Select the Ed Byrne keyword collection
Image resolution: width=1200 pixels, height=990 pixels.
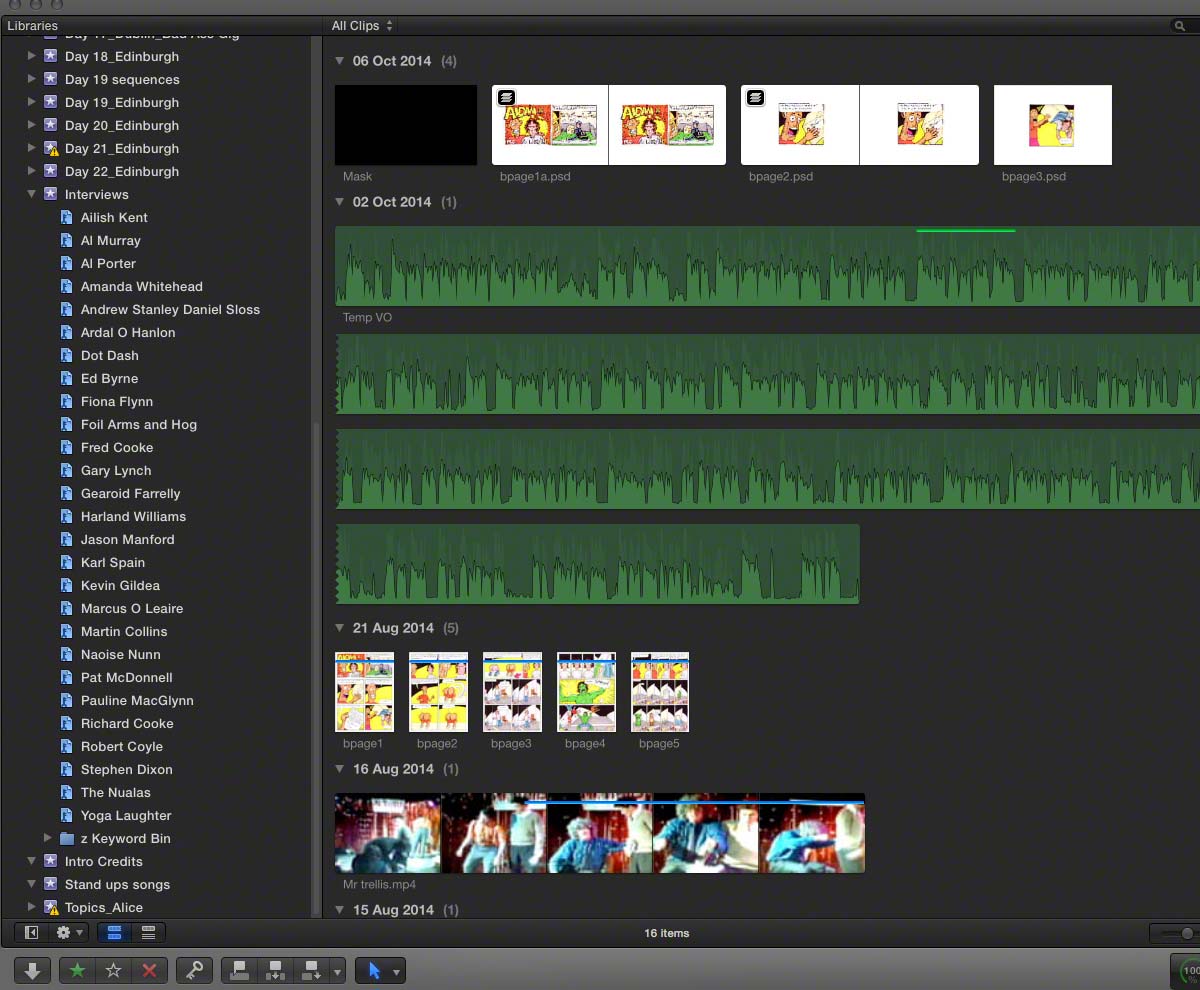(109, 378)
